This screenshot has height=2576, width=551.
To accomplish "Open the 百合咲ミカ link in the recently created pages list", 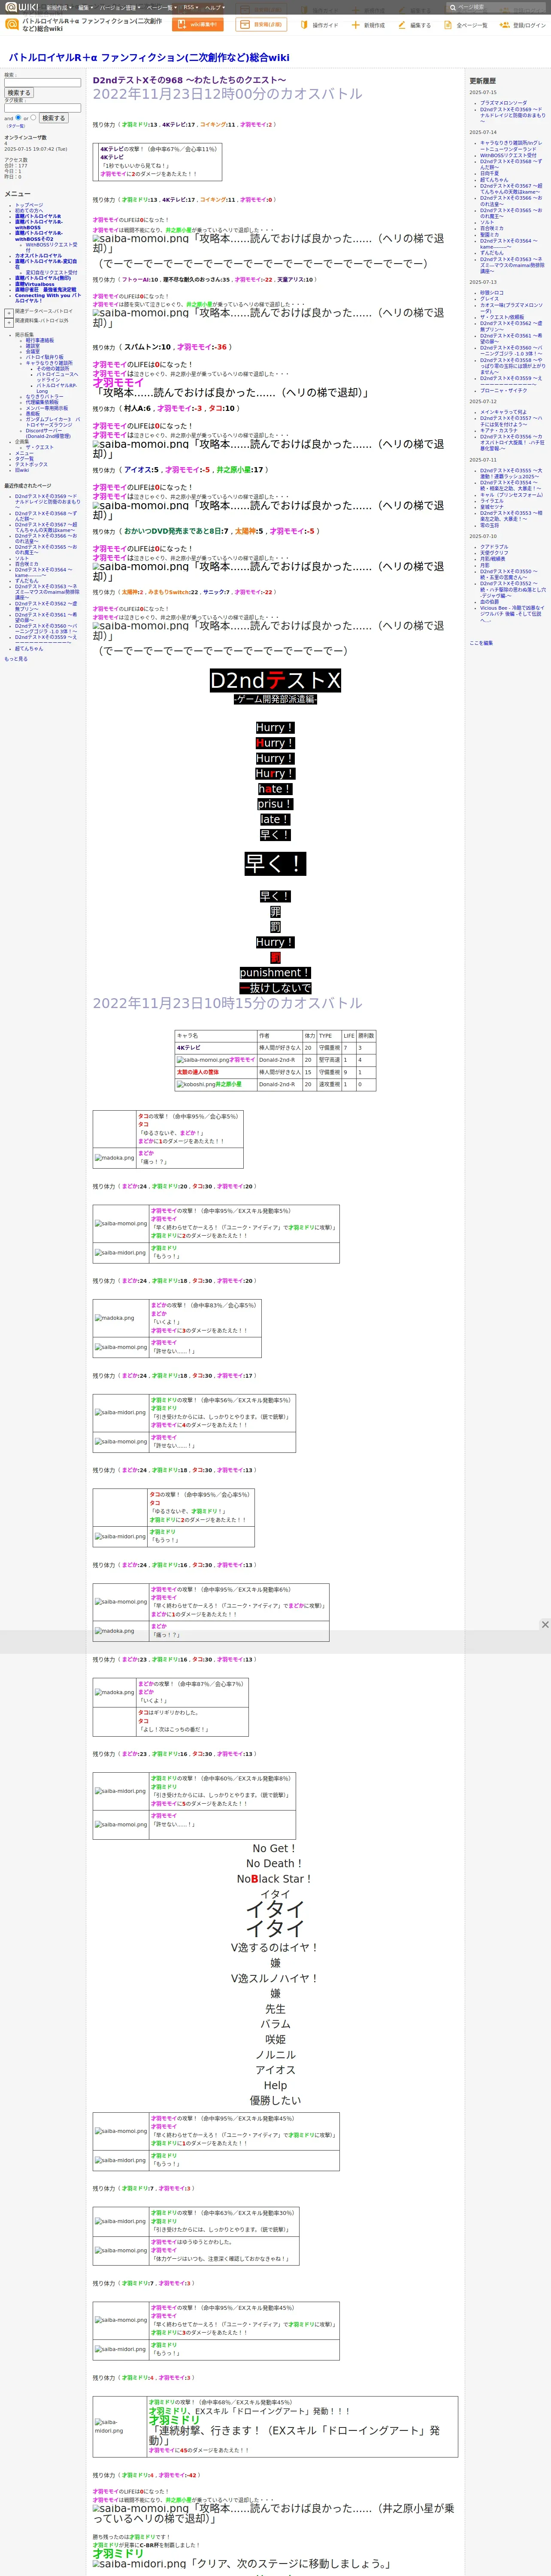I will pyautogui.click(x=27, y=564).
